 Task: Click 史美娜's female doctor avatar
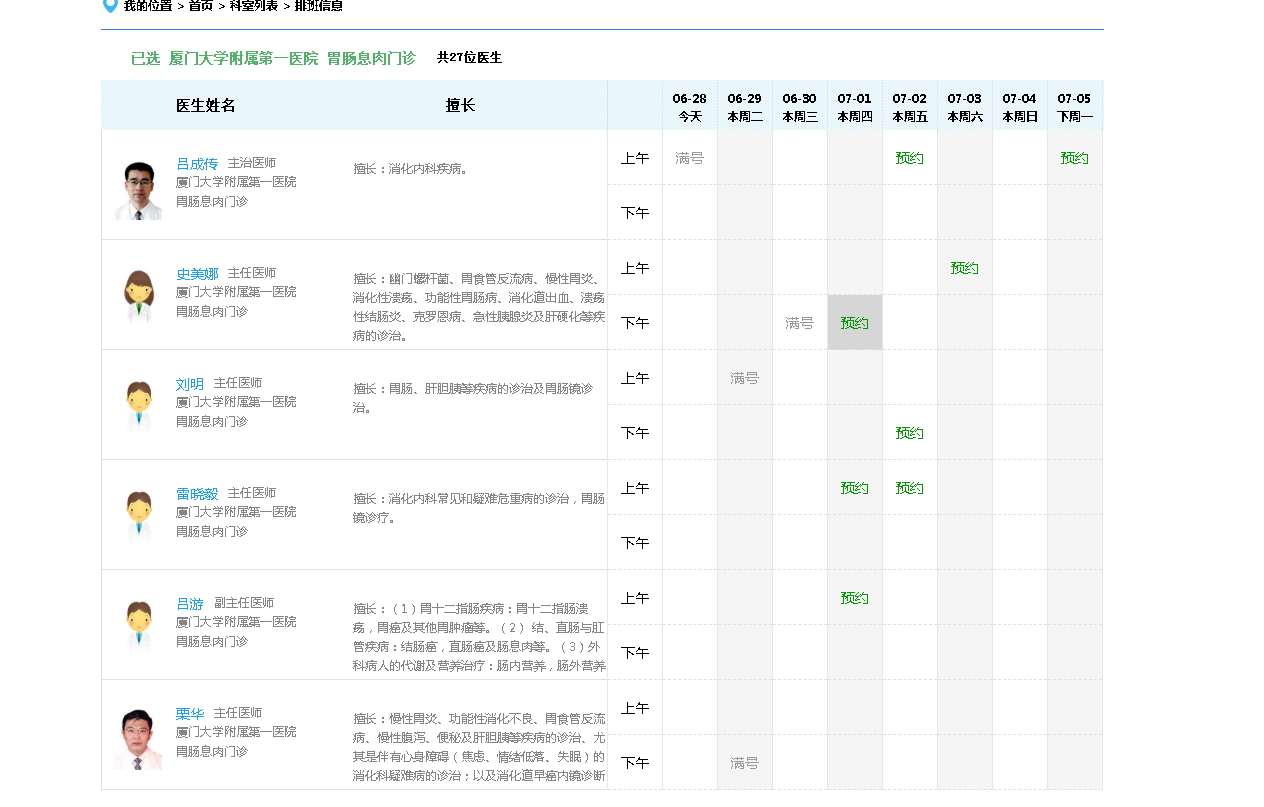coord(138,296)
